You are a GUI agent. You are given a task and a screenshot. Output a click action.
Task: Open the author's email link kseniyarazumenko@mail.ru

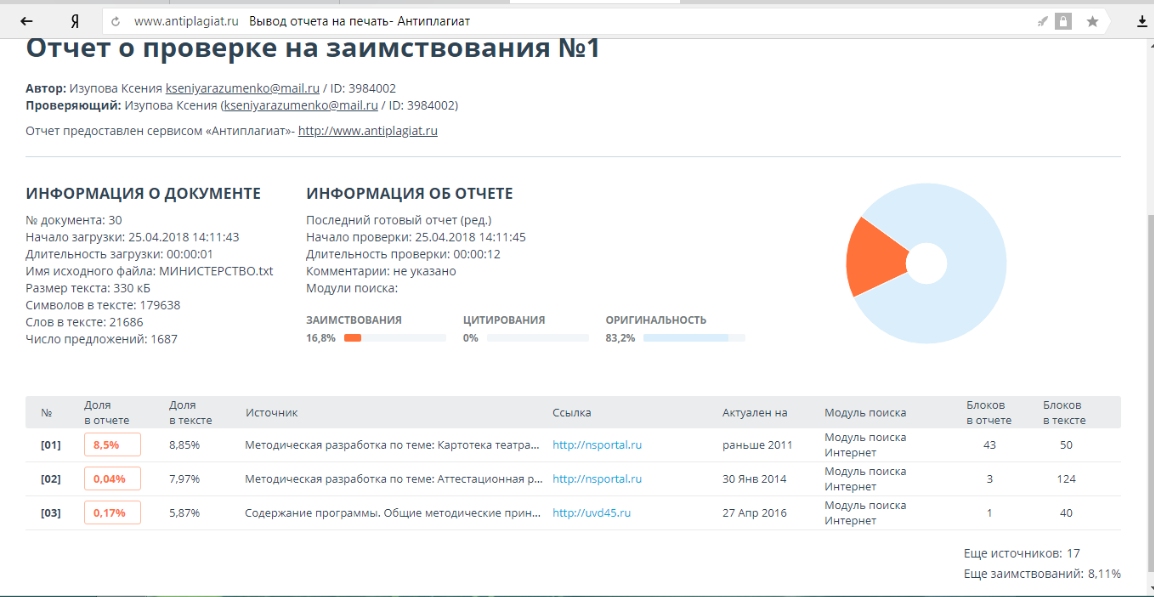point(242,88)
